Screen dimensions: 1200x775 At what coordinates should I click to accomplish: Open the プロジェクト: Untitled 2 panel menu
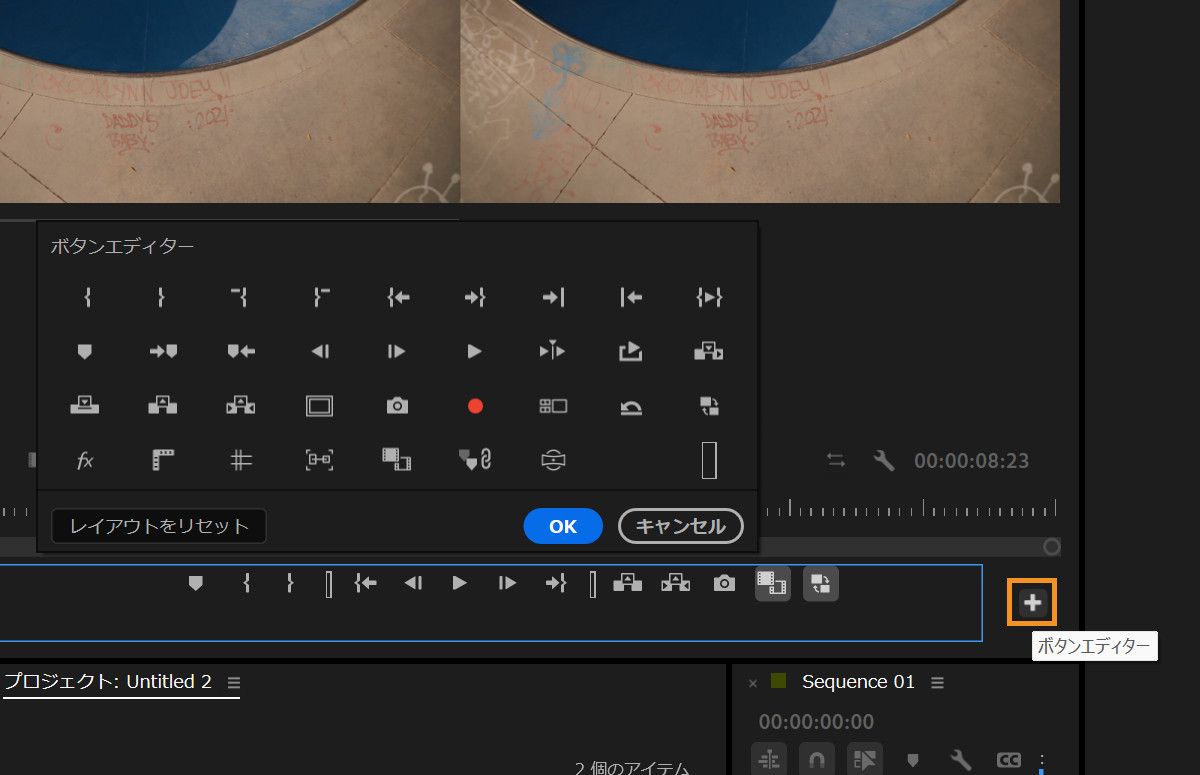pos(234,682)
